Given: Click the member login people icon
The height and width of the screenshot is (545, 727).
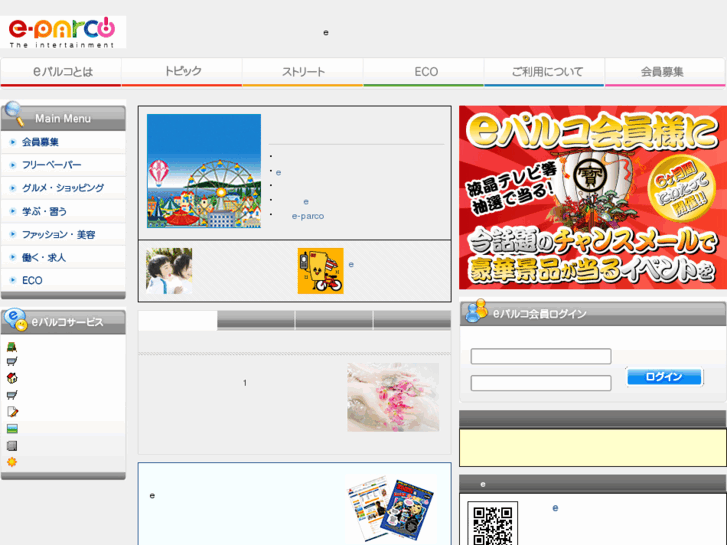Looking at the screenshot, I should [x=477, y=311].
